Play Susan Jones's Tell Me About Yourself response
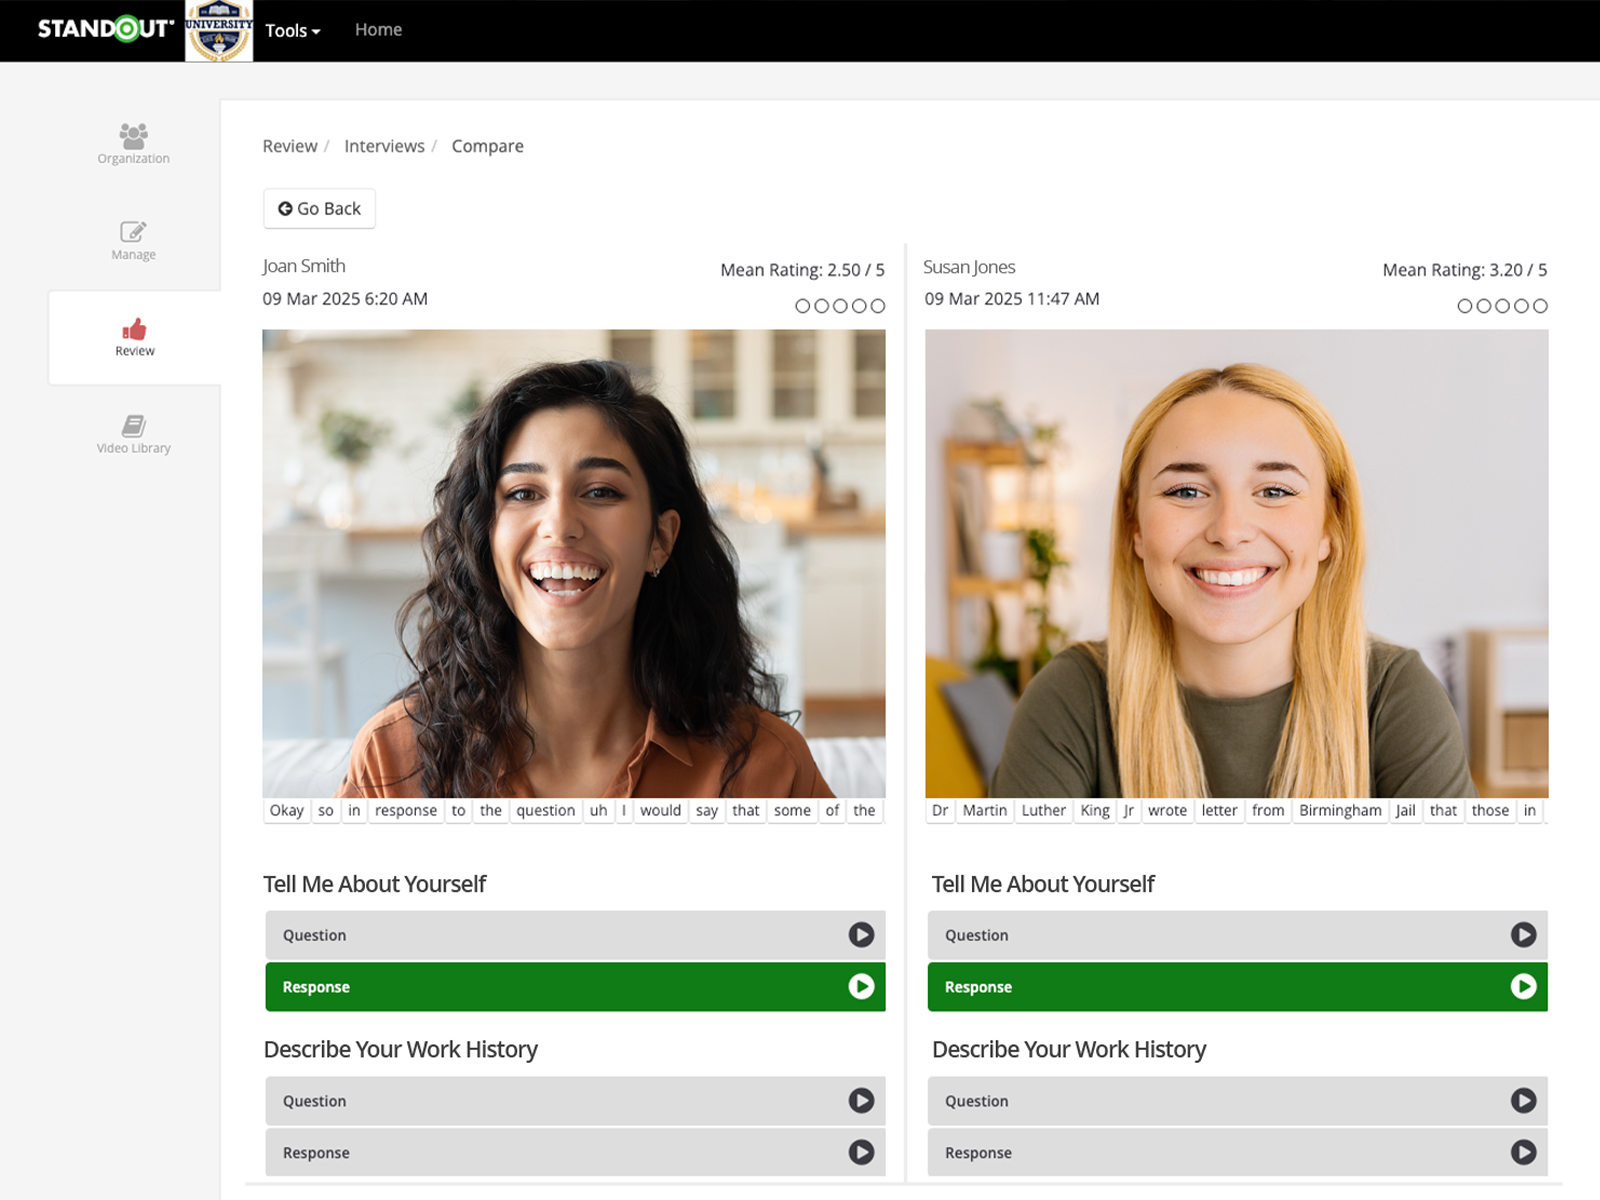 1522,987
